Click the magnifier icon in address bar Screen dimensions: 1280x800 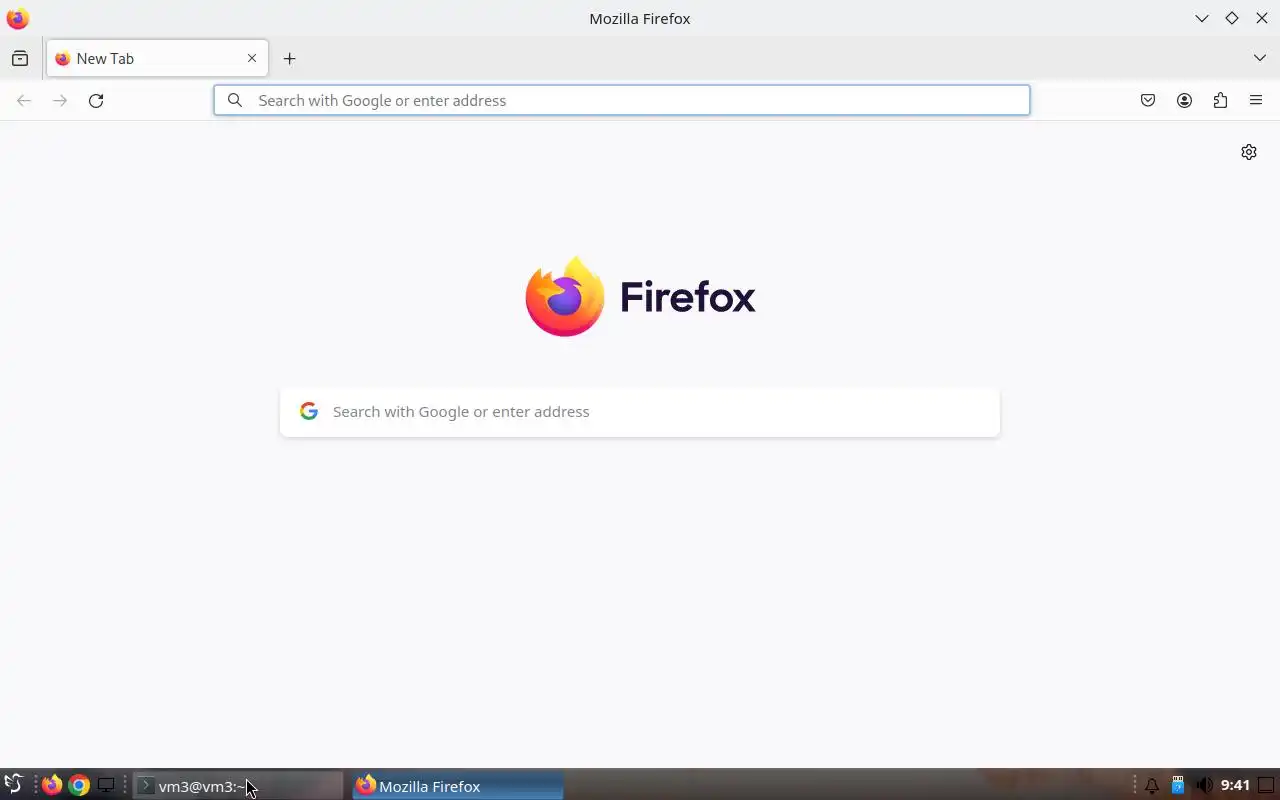tap(235, 100)
